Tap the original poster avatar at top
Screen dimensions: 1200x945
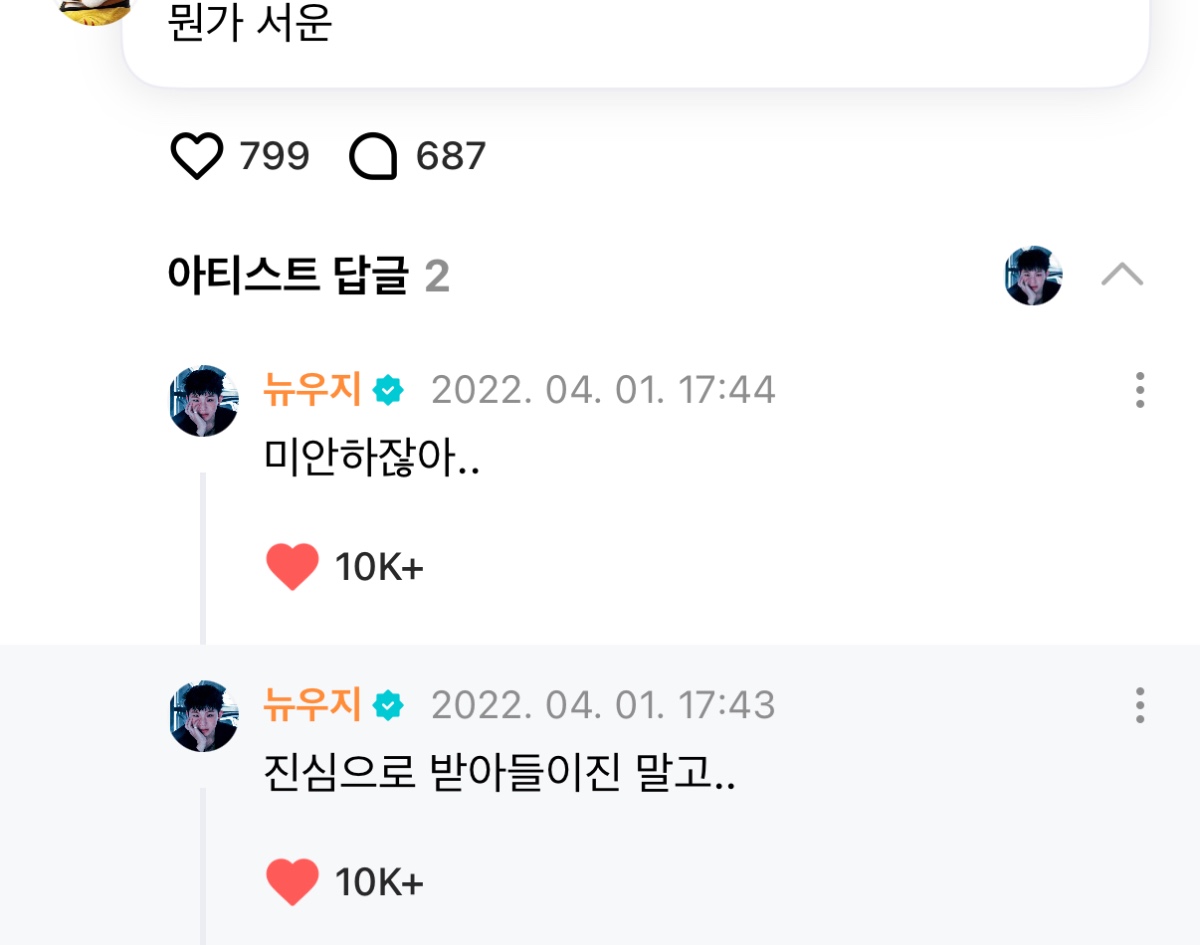tap(95, 10)
